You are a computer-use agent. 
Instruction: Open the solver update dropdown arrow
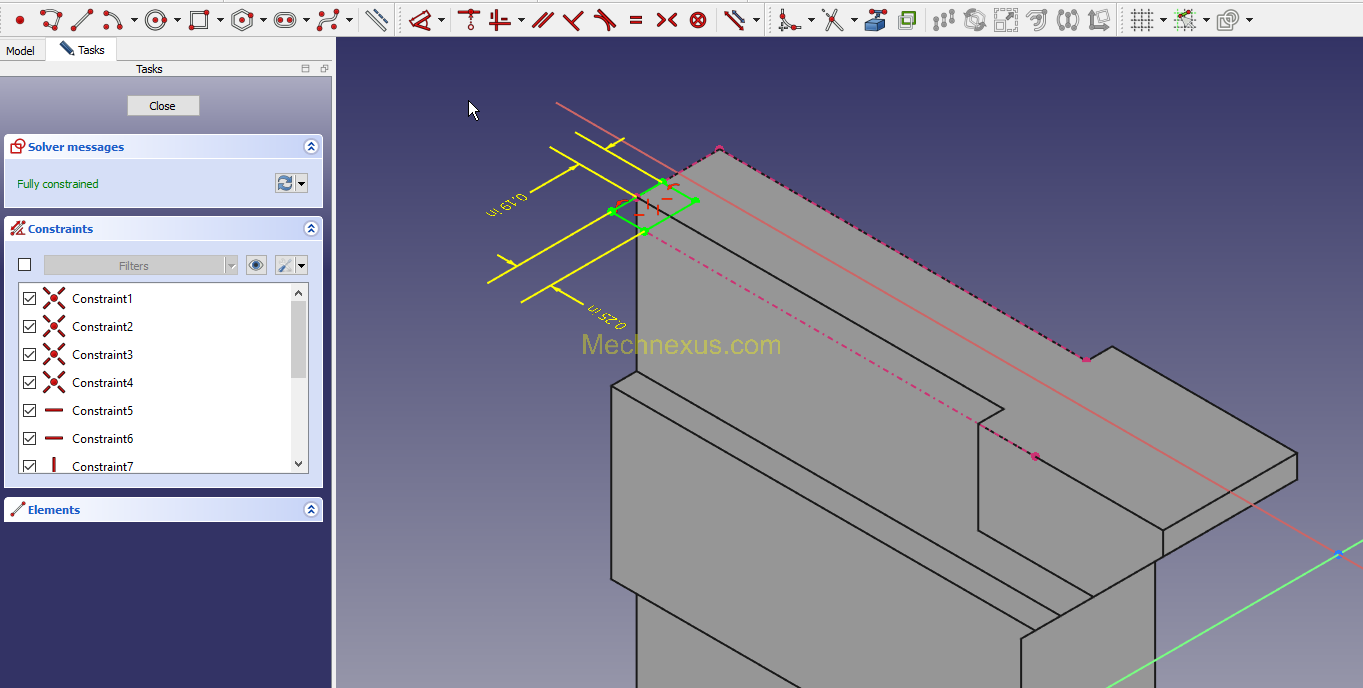click(301, 183)
